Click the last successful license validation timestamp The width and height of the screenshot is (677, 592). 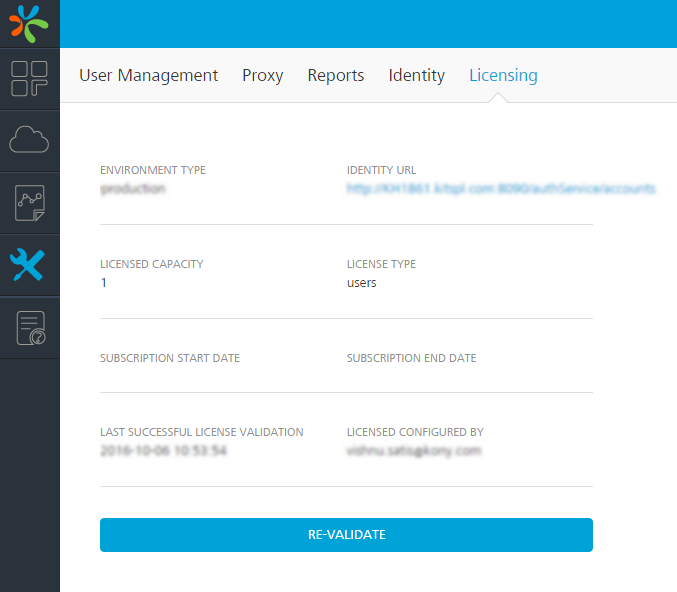pyautogui.click(x=163, y=451)
